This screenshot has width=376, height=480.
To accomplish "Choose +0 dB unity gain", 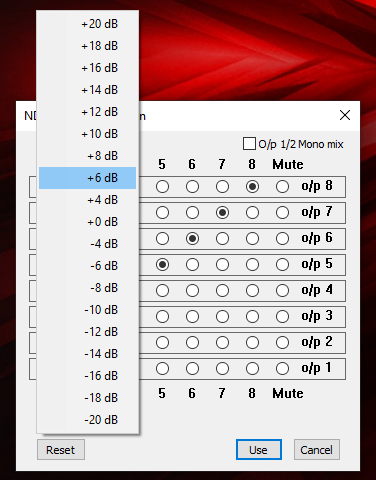I will [x=87, y=222].
